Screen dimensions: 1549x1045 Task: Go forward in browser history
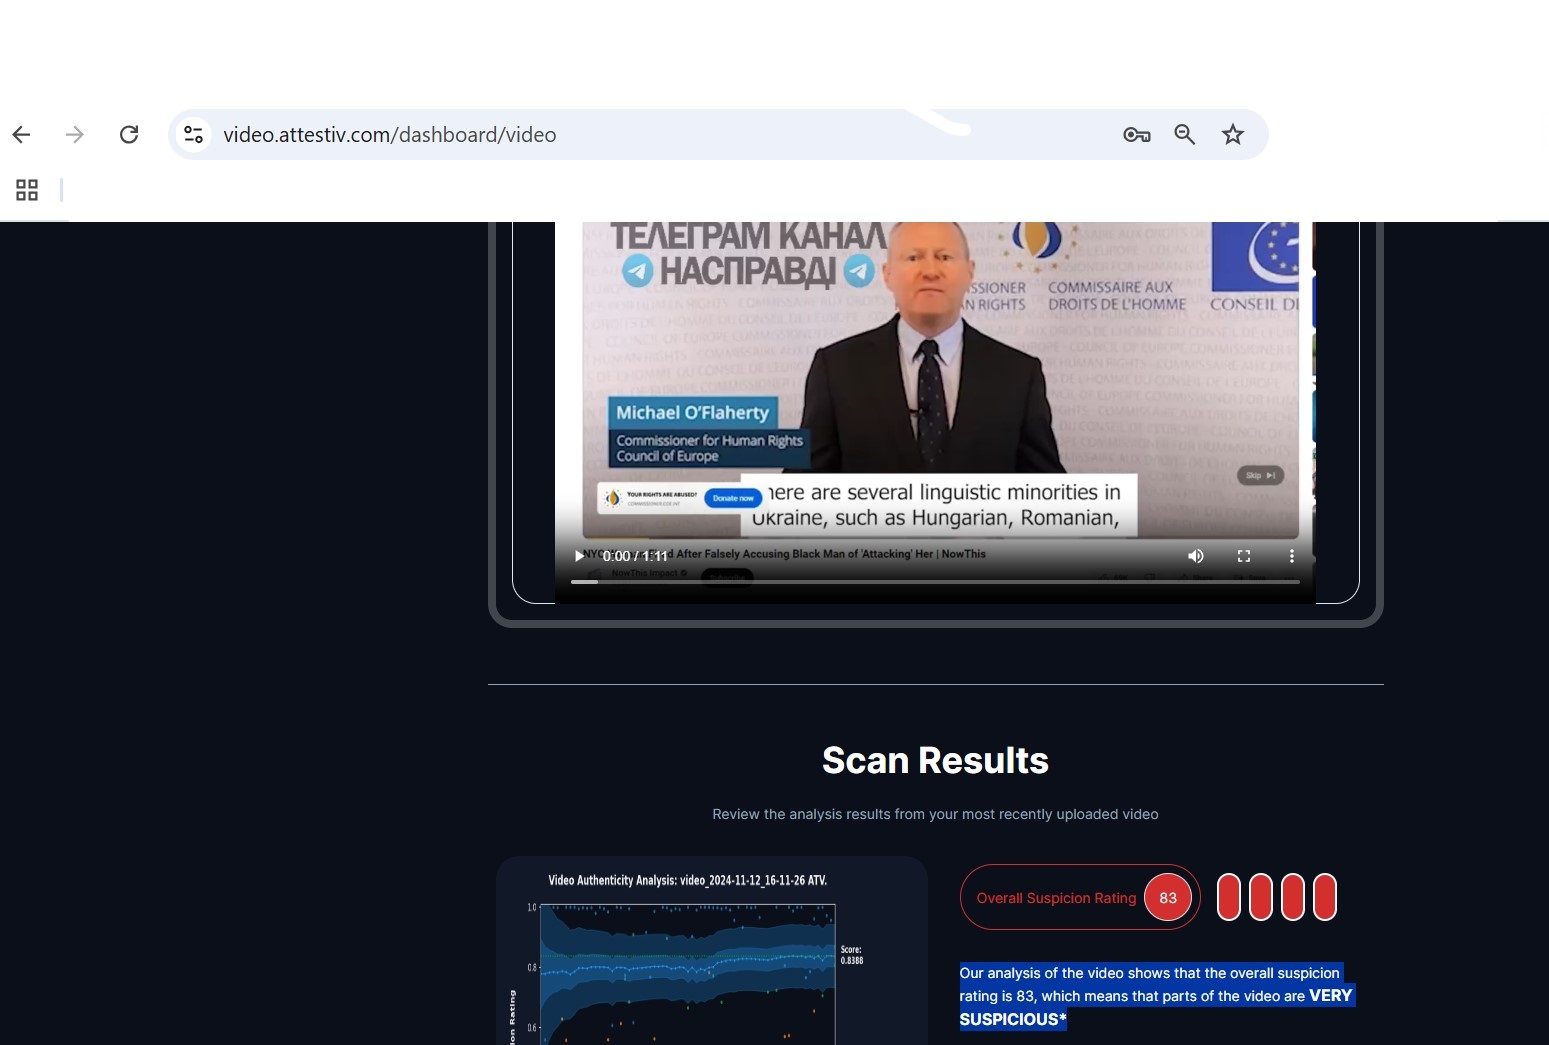(x=75, y=134)
